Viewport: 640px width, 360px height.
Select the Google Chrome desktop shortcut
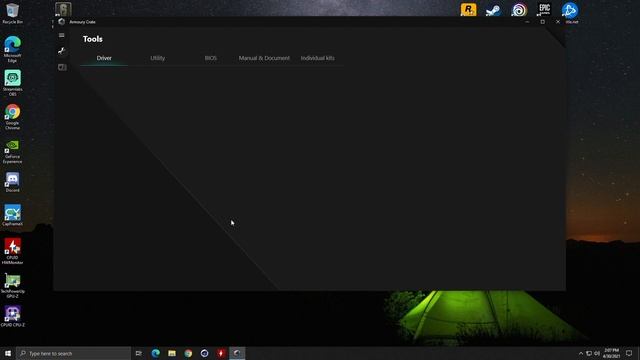(x=13, y=117)
